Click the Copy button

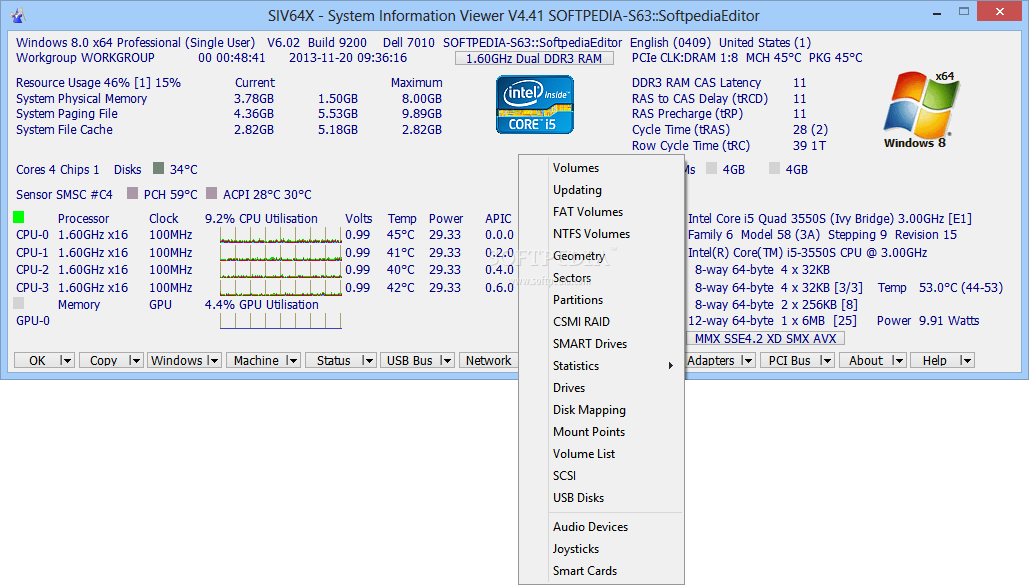pyautogui.click(x=104, y=360)
